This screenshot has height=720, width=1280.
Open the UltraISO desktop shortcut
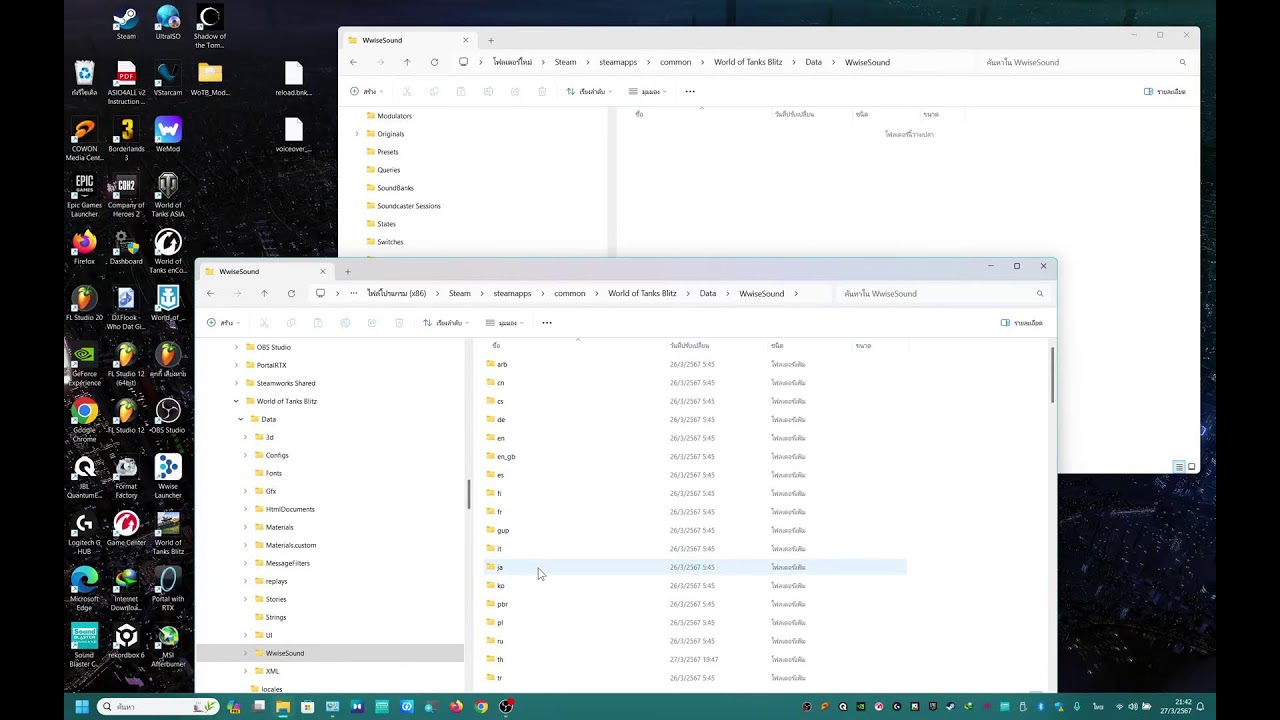click(x=168, y=24)
